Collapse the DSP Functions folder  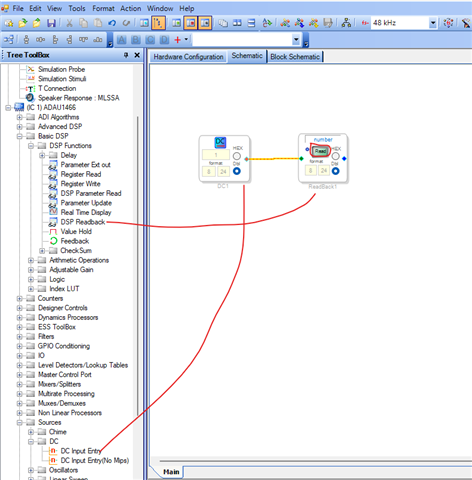coord(31,146)
